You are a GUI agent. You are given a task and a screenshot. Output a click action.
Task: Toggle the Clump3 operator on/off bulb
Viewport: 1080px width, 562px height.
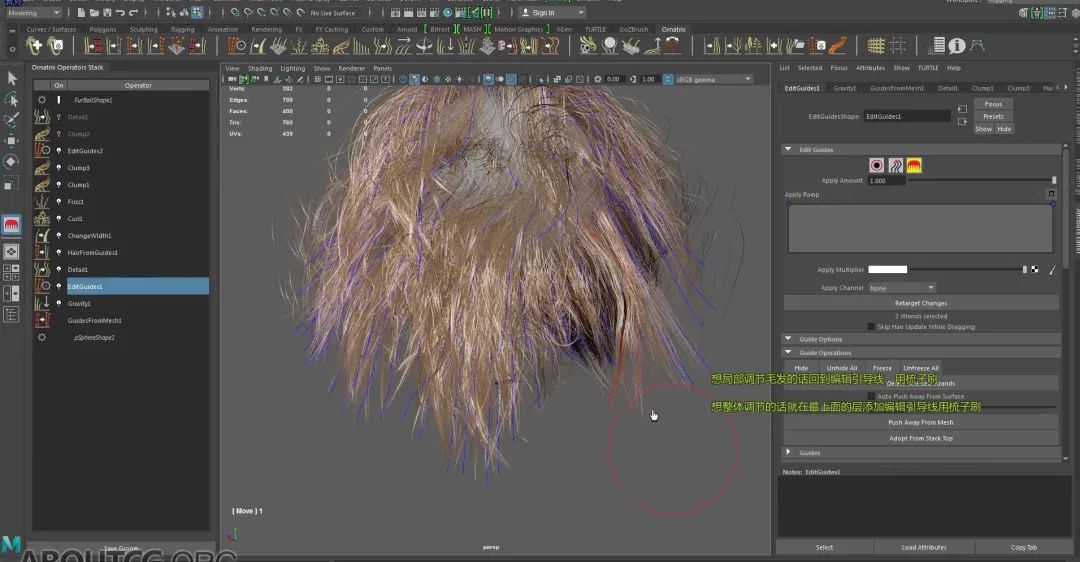[59, 168]
